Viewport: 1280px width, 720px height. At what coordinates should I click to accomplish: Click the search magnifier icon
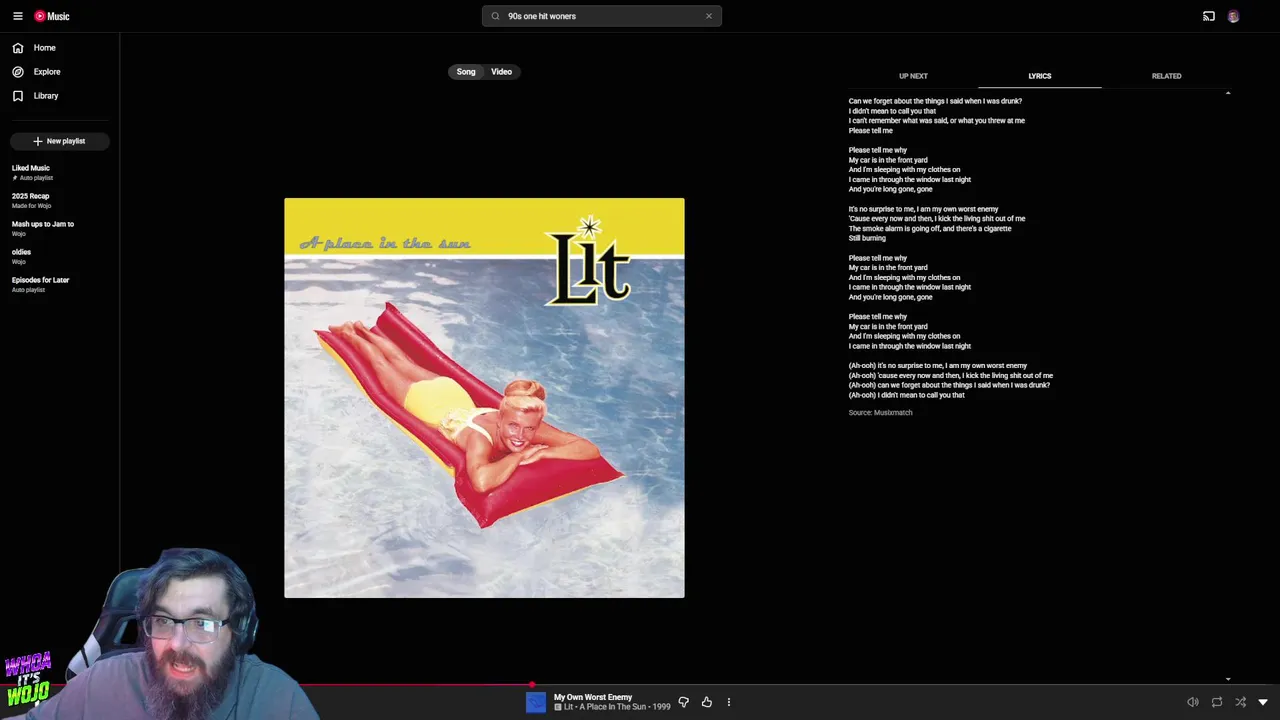pyautogui.click(x=495, y=16)
